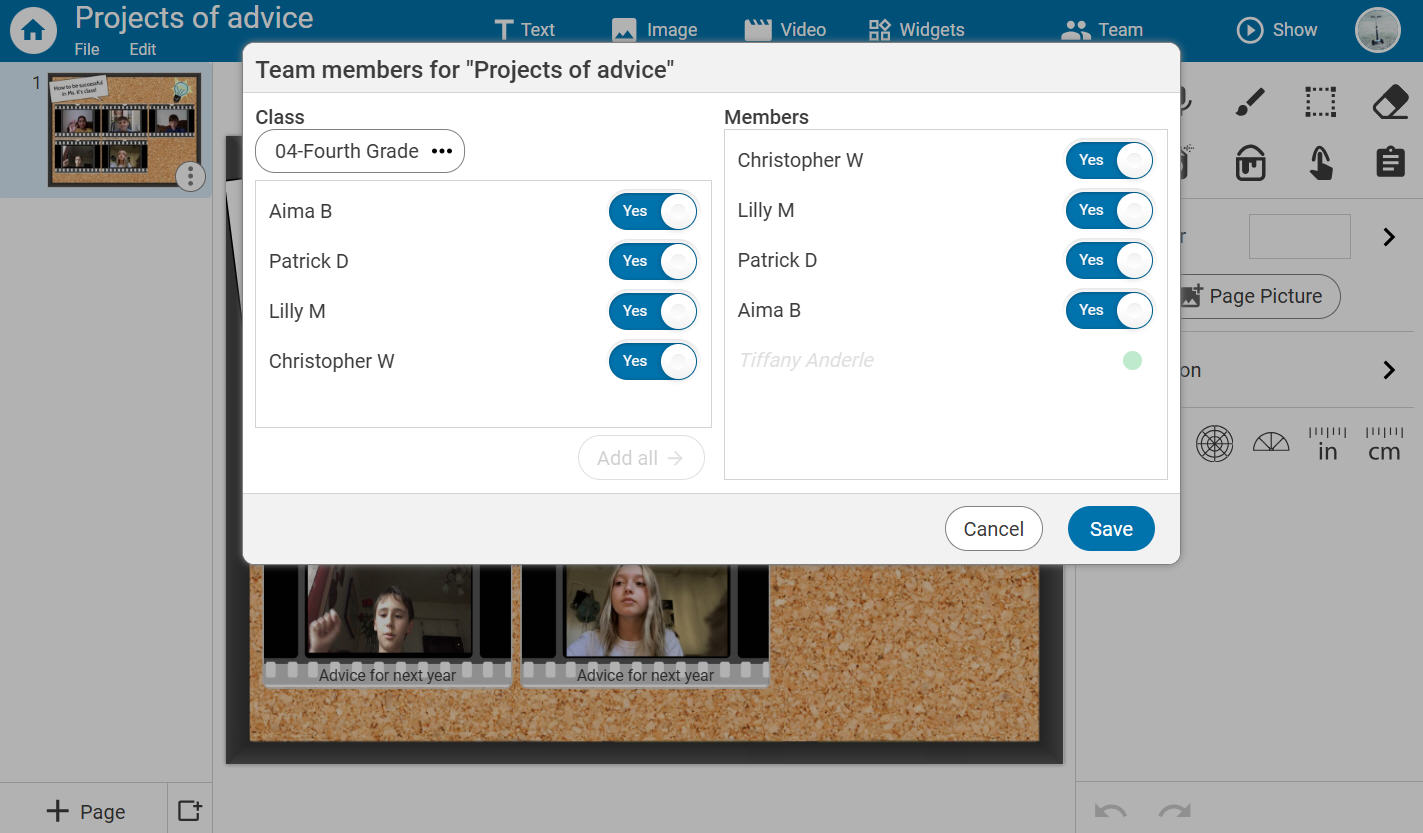
Task: Click the home icon button
Action: 33,30
